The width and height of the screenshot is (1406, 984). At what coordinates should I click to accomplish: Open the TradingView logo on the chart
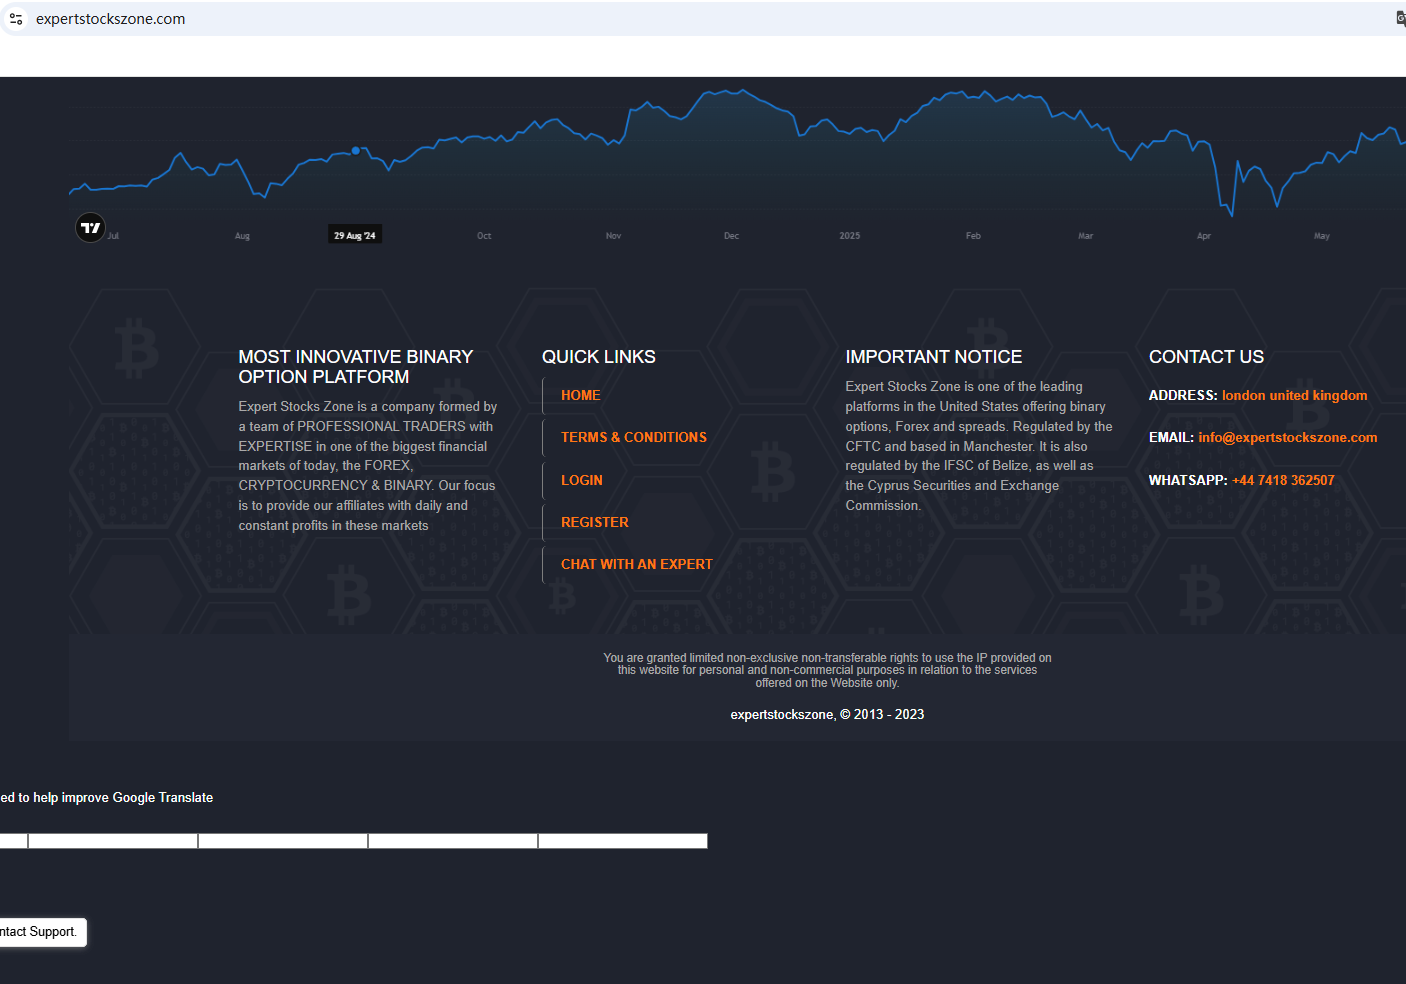click(x=91, y=228)
